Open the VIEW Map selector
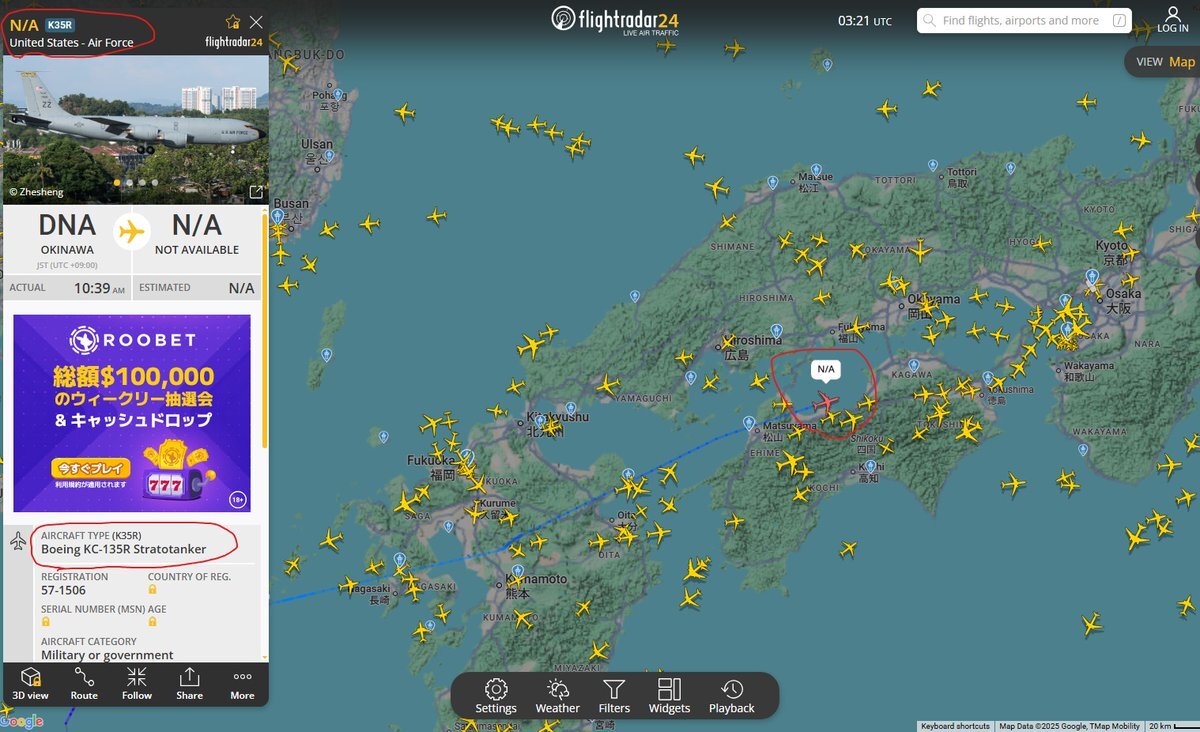 point(1165,62)
